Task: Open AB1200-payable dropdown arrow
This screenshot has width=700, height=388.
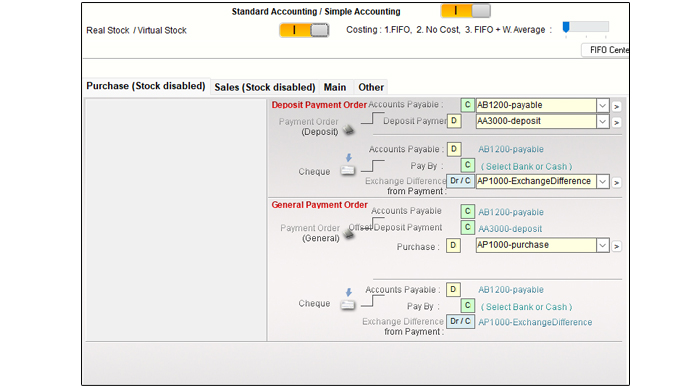Action: point(603,105)
